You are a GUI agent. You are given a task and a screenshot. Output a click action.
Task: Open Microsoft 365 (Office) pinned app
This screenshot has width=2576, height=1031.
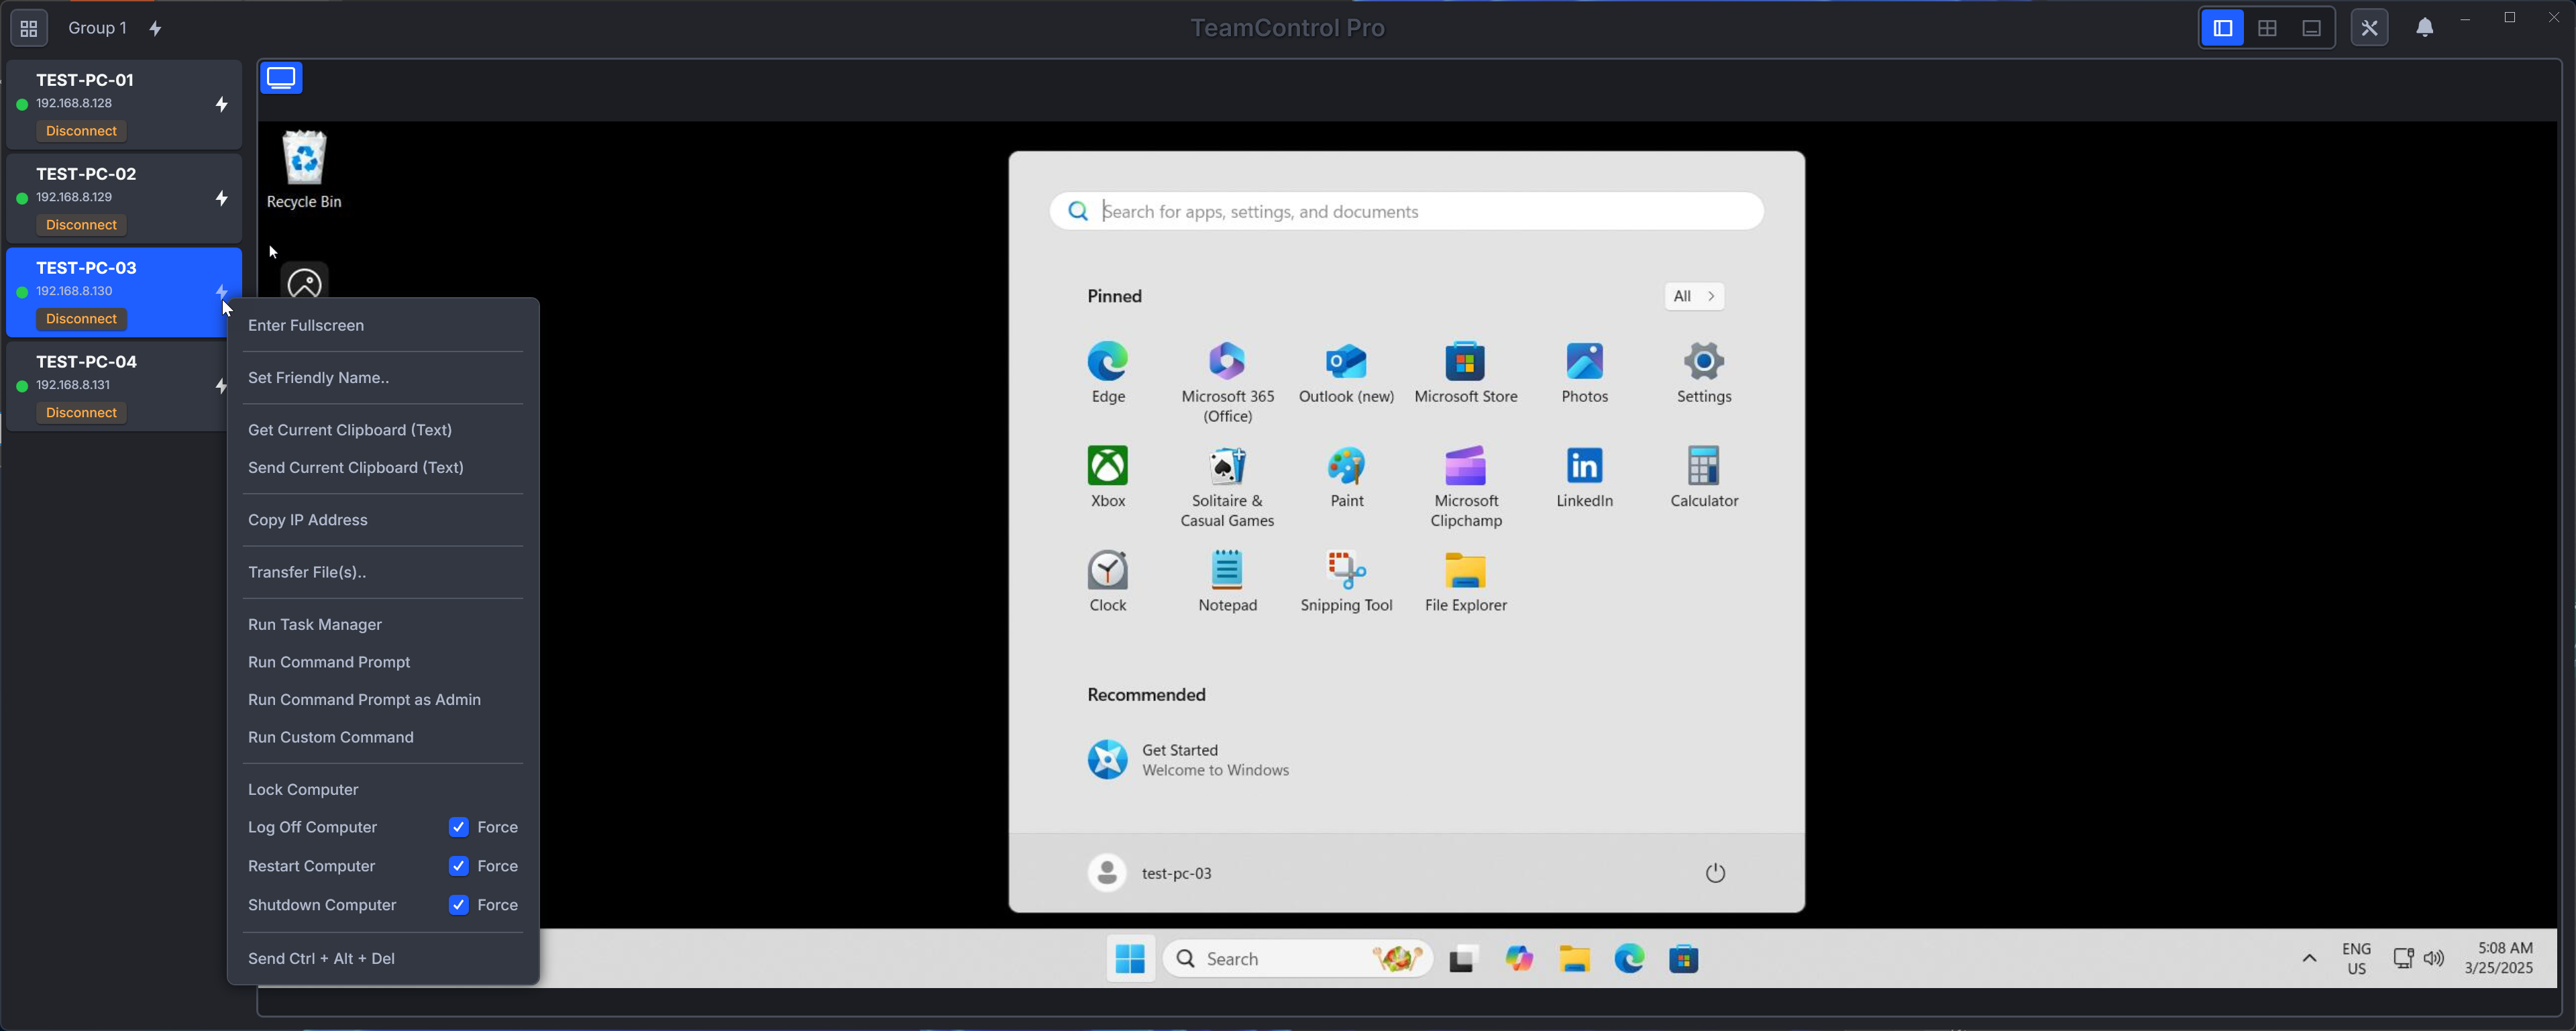point(1227,382)
